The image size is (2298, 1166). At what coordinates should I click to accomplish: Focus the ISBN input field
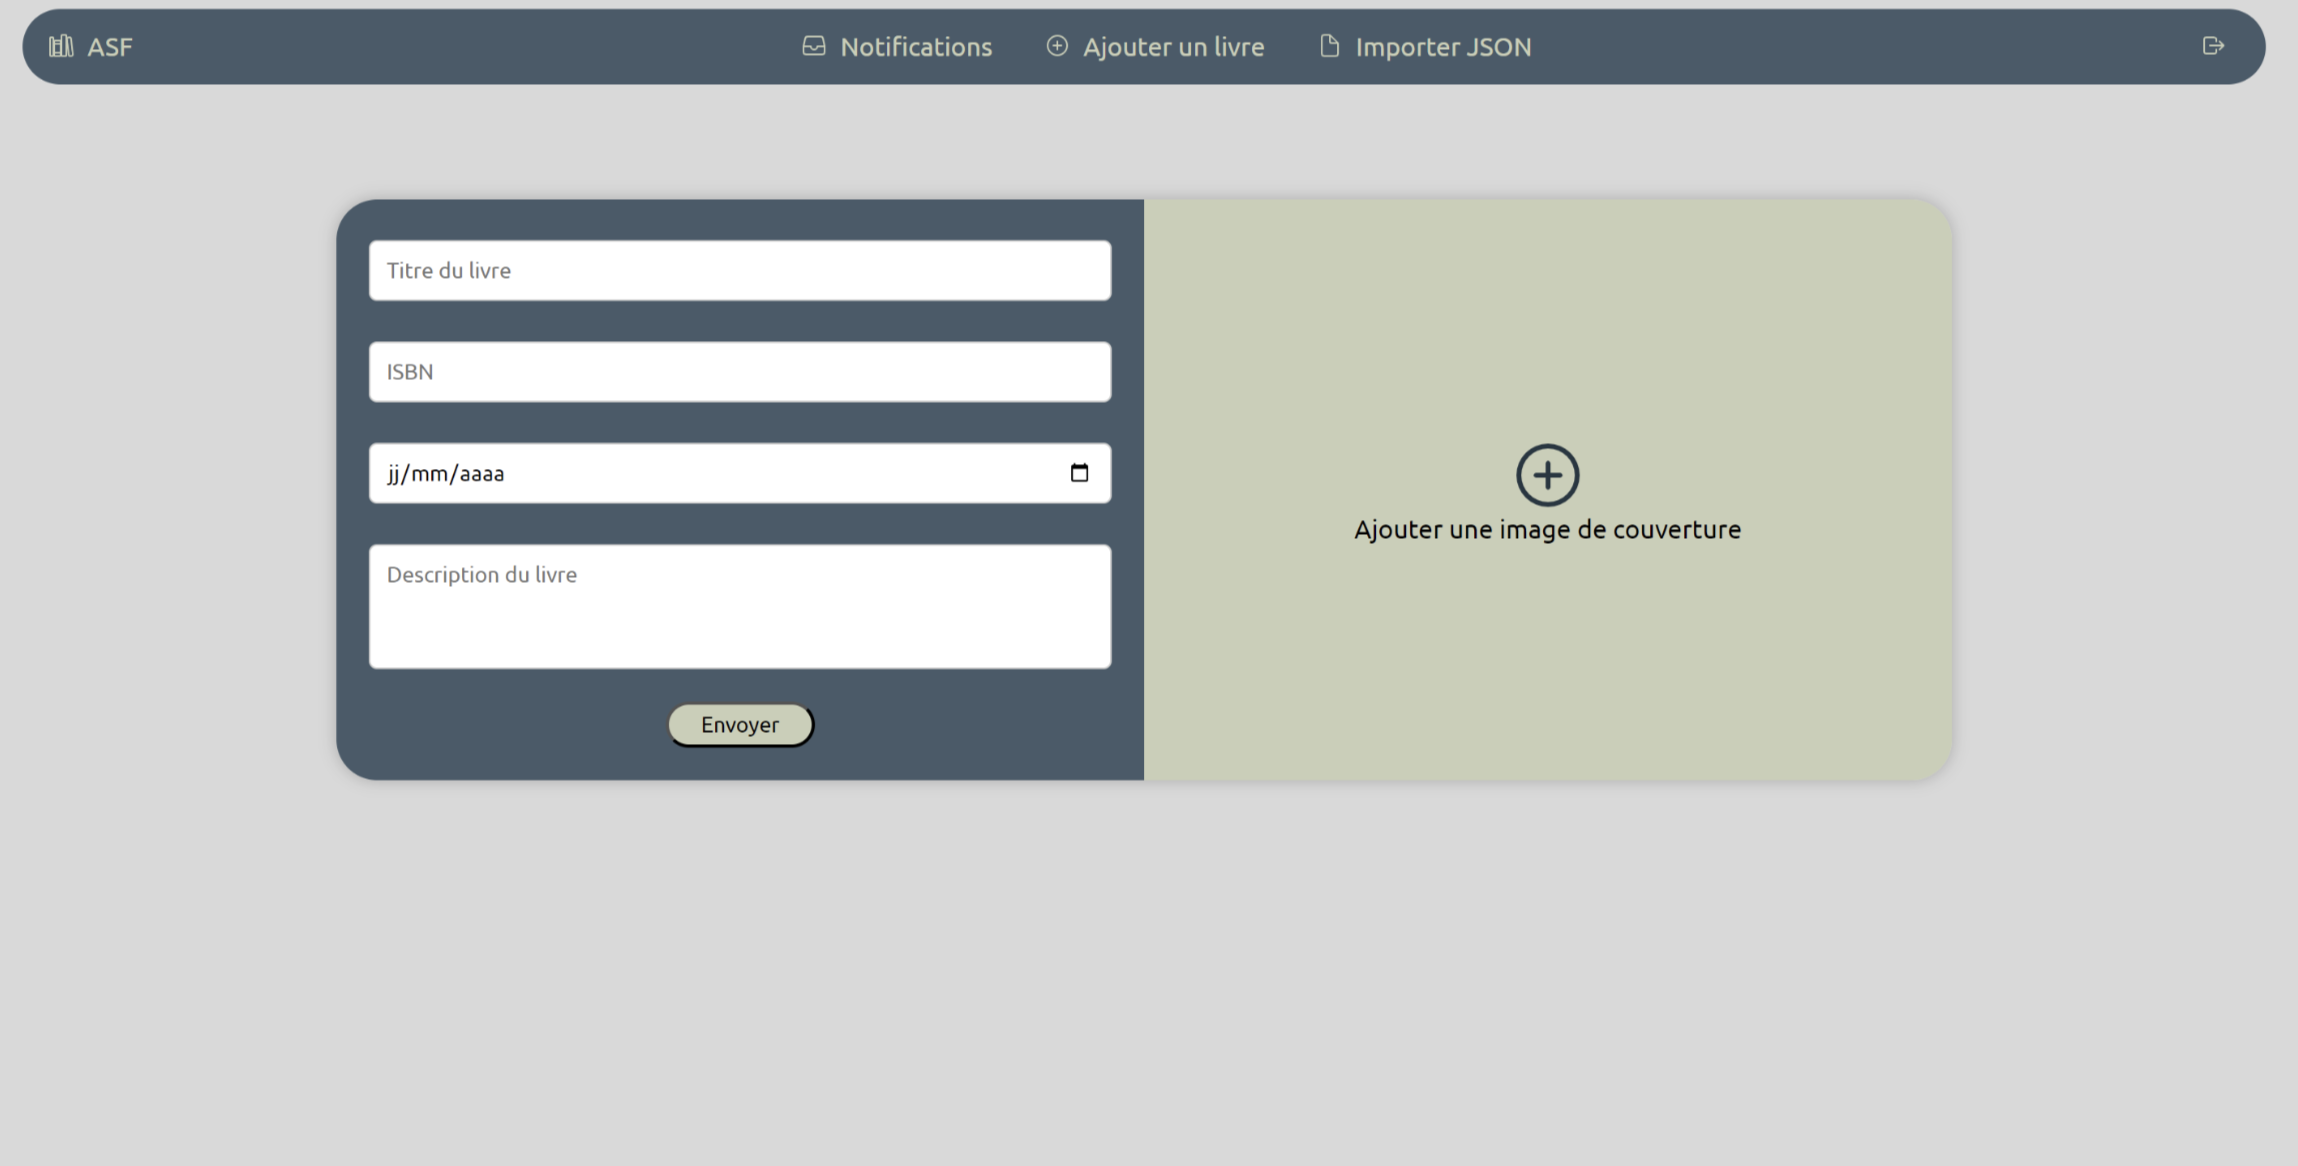[740, 372]
